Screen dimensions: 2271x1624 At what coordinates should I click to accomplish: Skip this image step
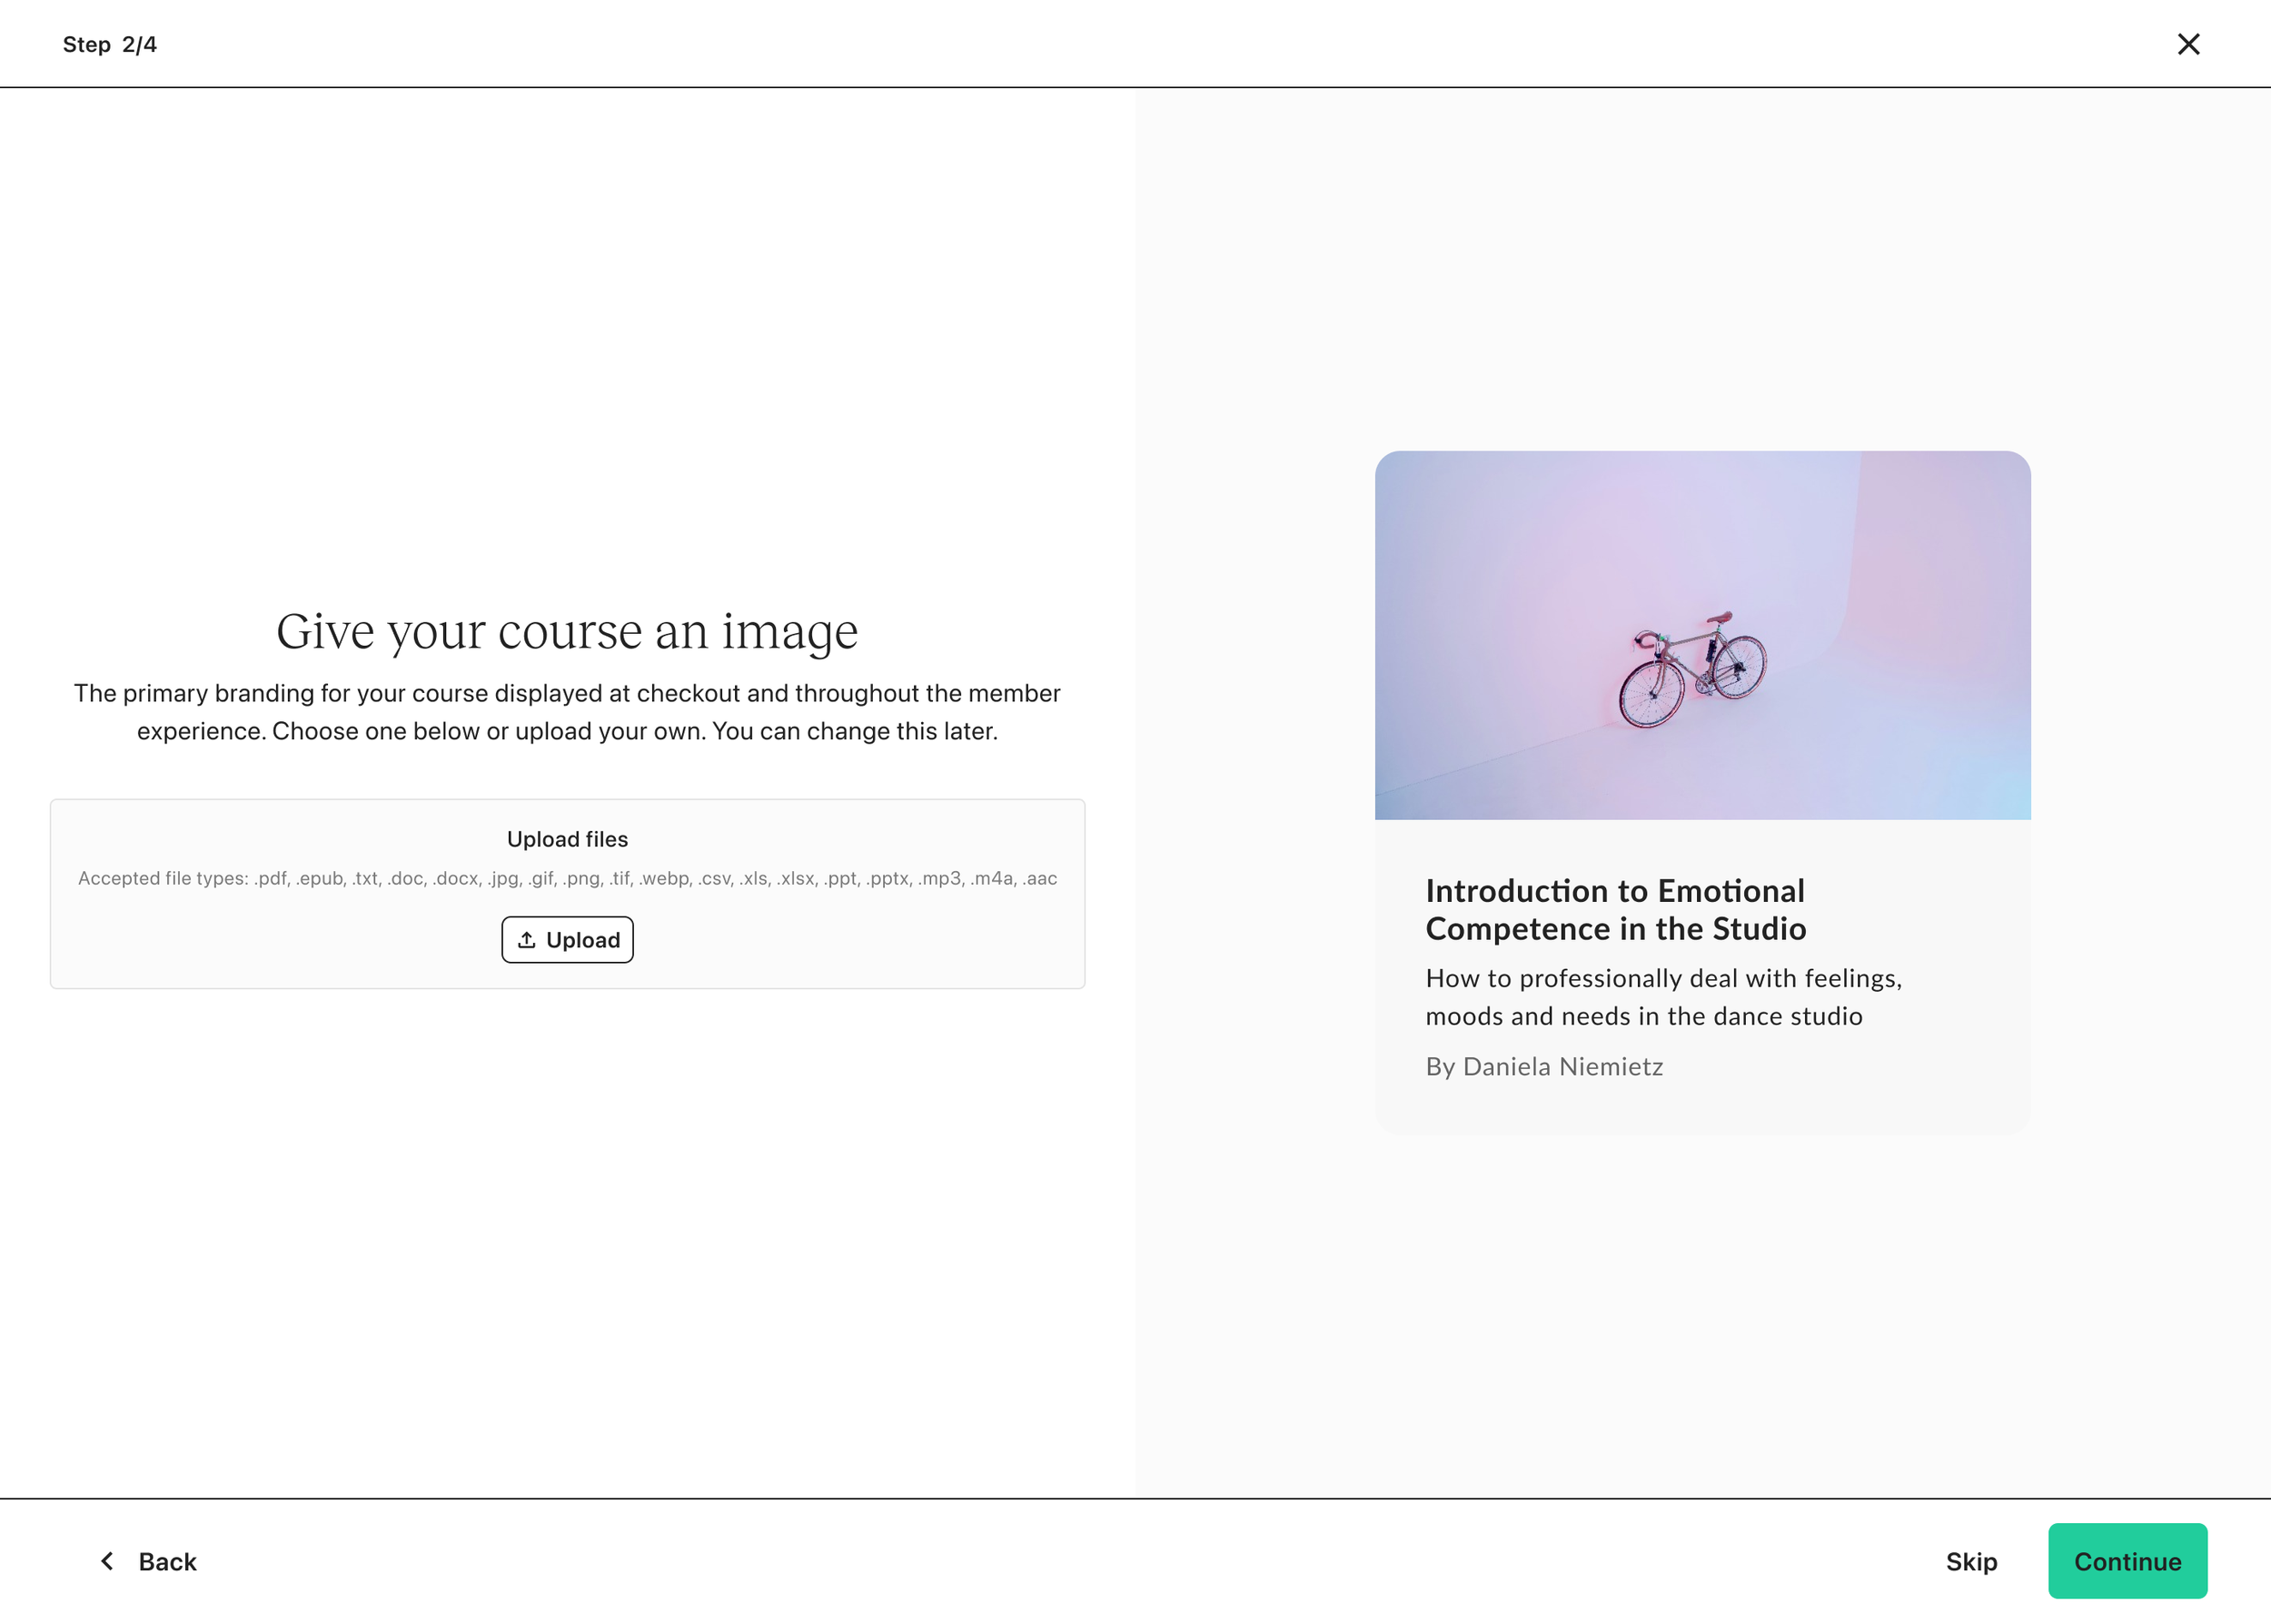(1970, 1561)
